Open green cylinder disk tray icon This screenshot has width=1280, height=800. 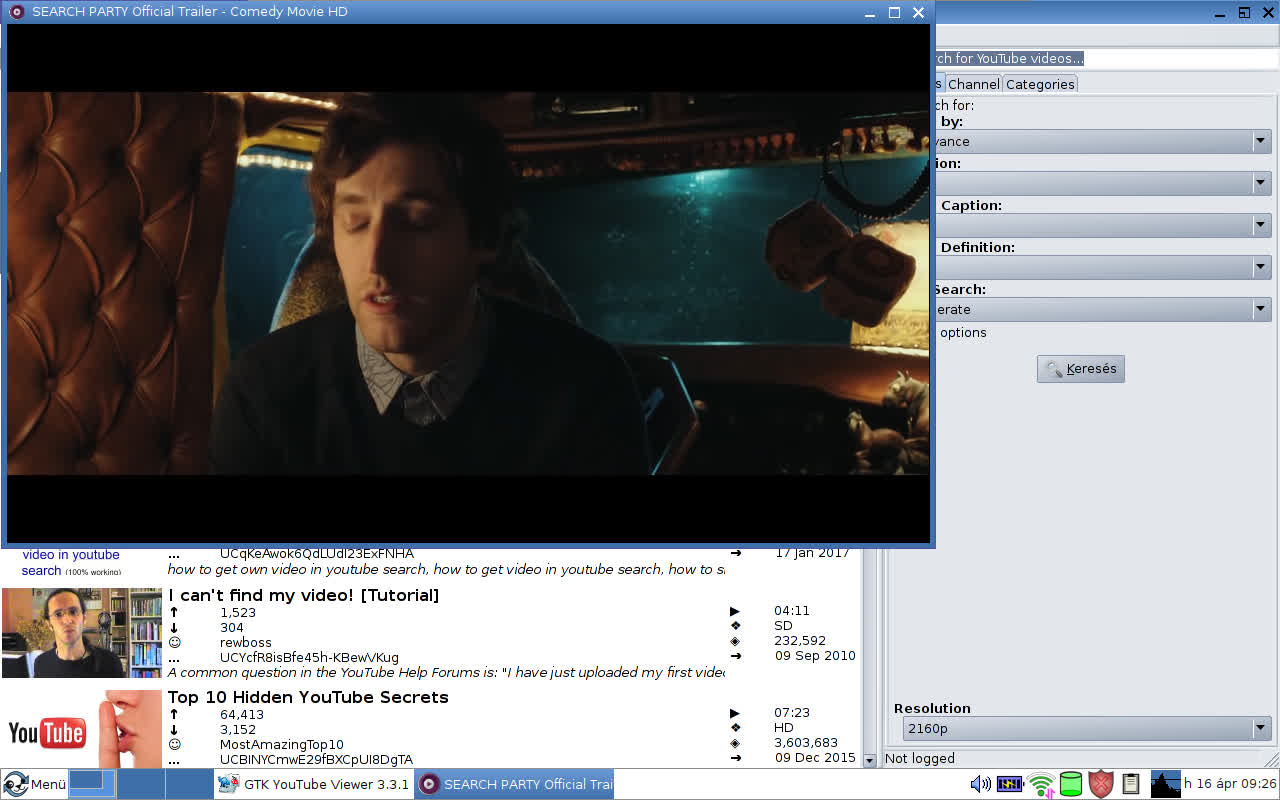pos(1071,784)
